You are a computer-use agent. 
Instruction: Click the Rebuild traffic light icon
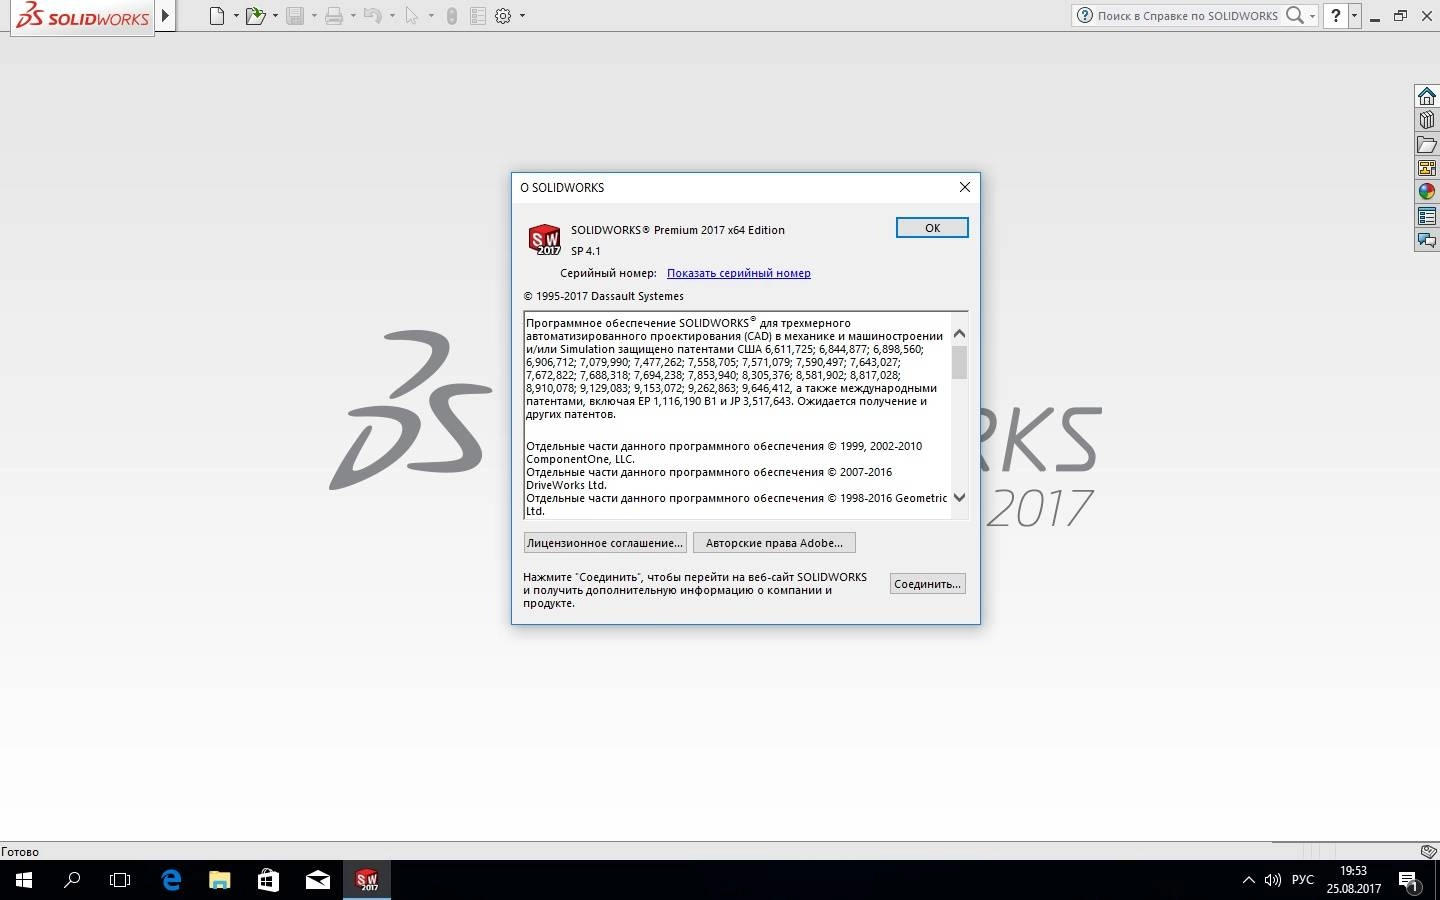[x=452, y=16]
